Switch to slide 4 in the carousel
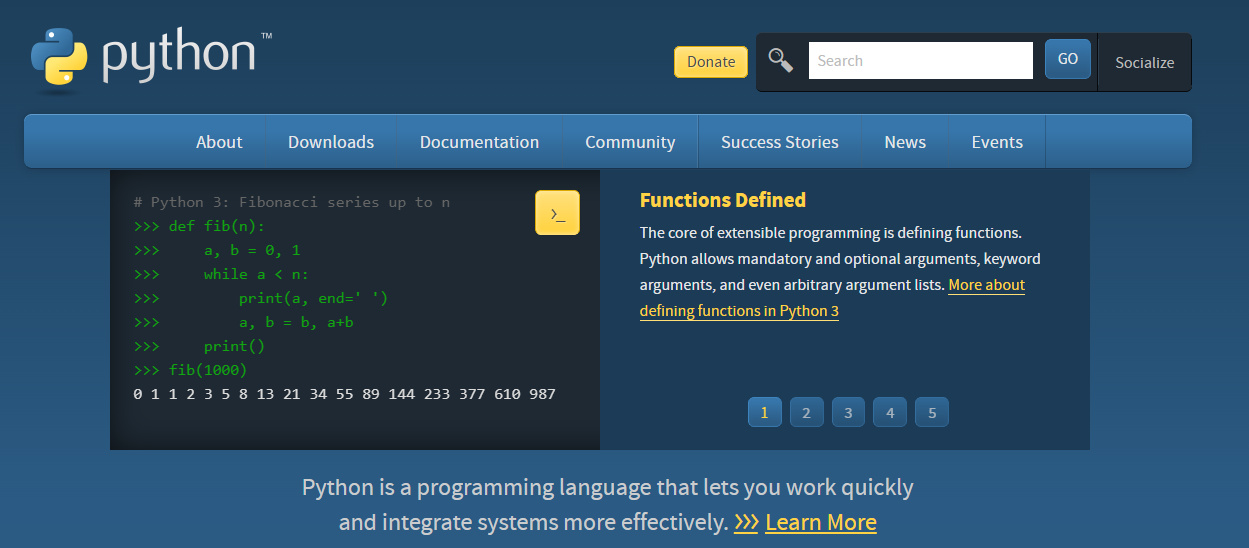The width and height of the screenshot is (1249, 548). (x=890, y=412)
